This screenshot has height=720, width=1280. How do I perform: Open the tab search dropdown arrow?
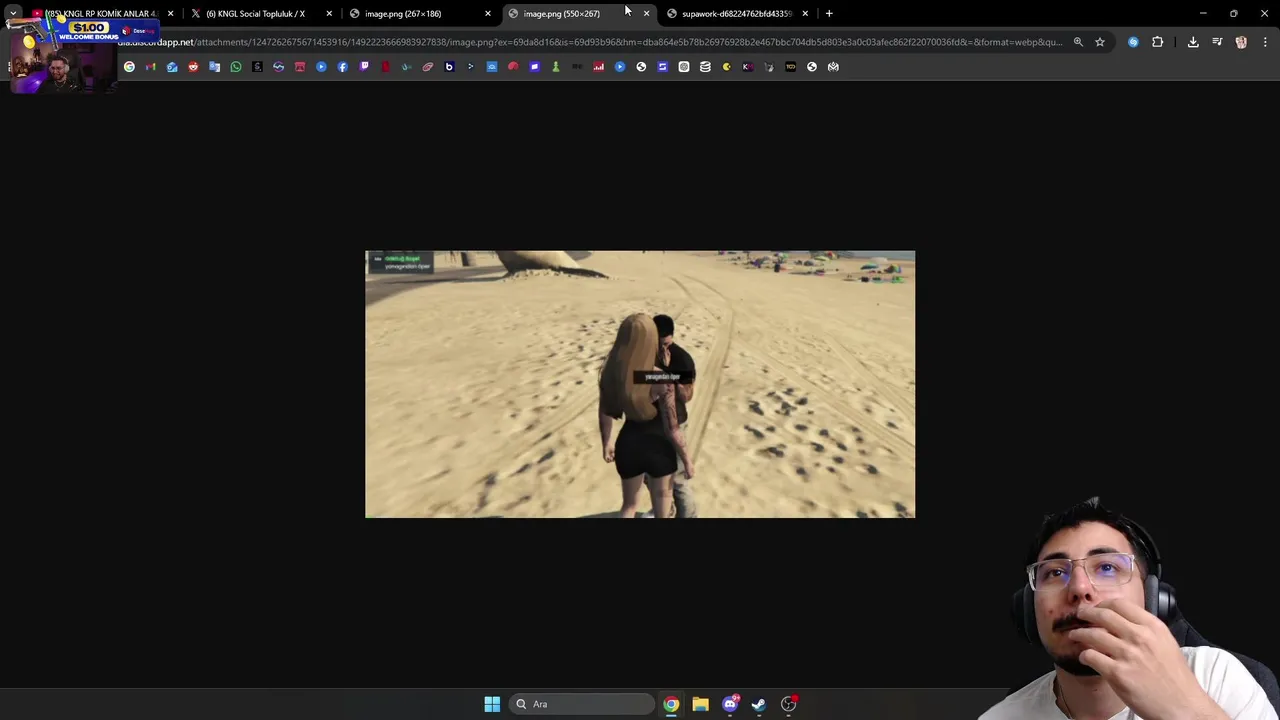[13, 13]
